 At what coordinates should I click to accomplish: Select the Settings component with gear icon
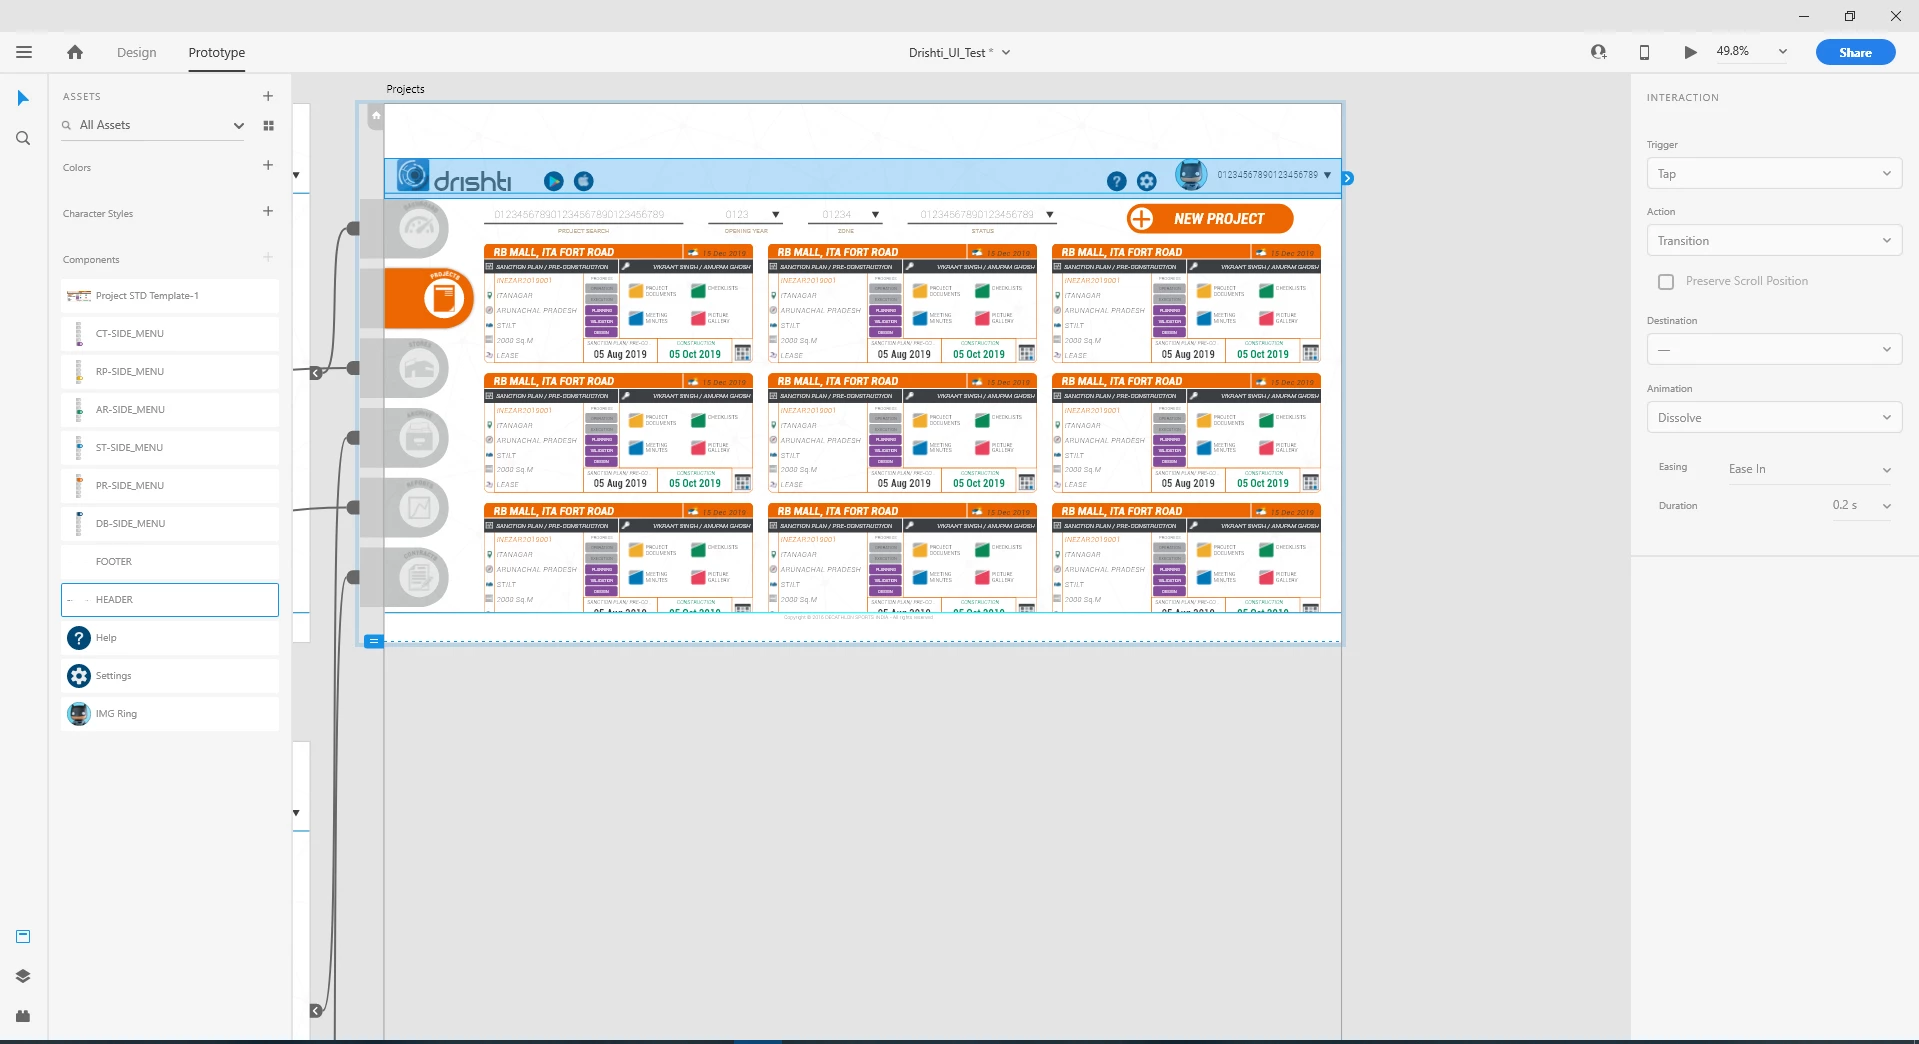pyautogui.click(x=170, y=676)
